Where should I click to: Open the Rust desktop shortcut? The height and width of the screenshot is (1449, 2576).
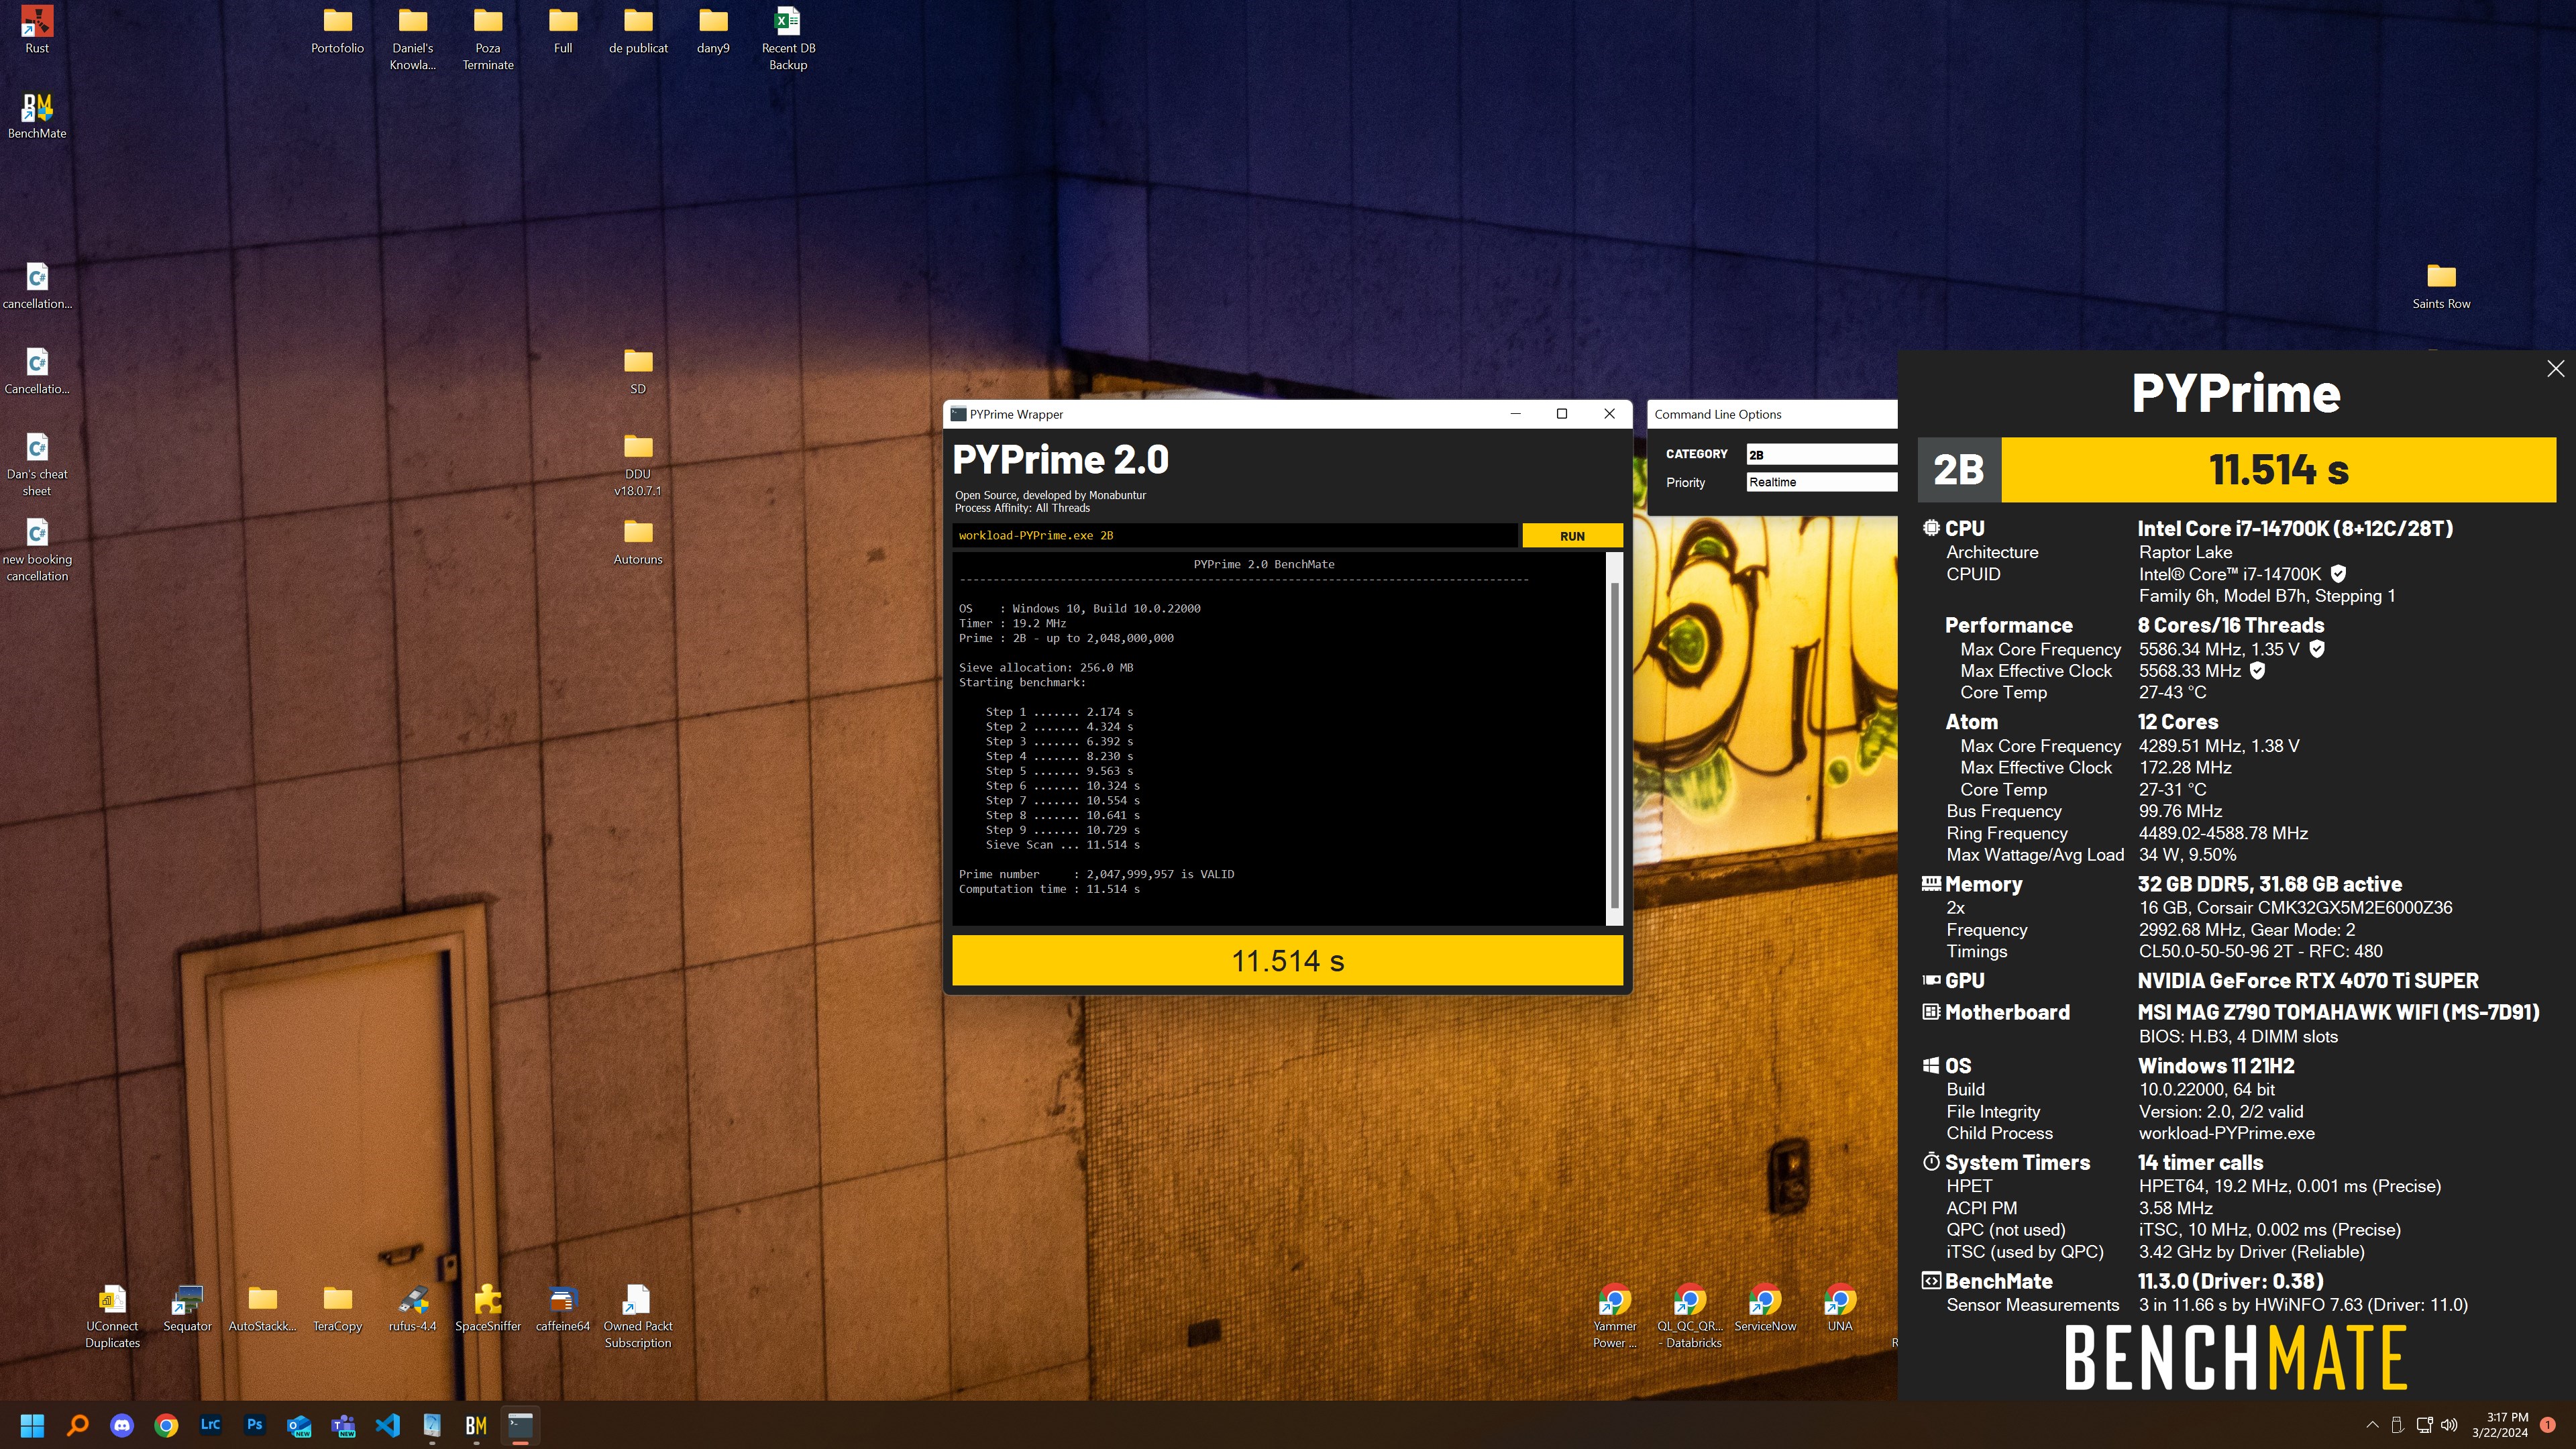tap(37, 30)
